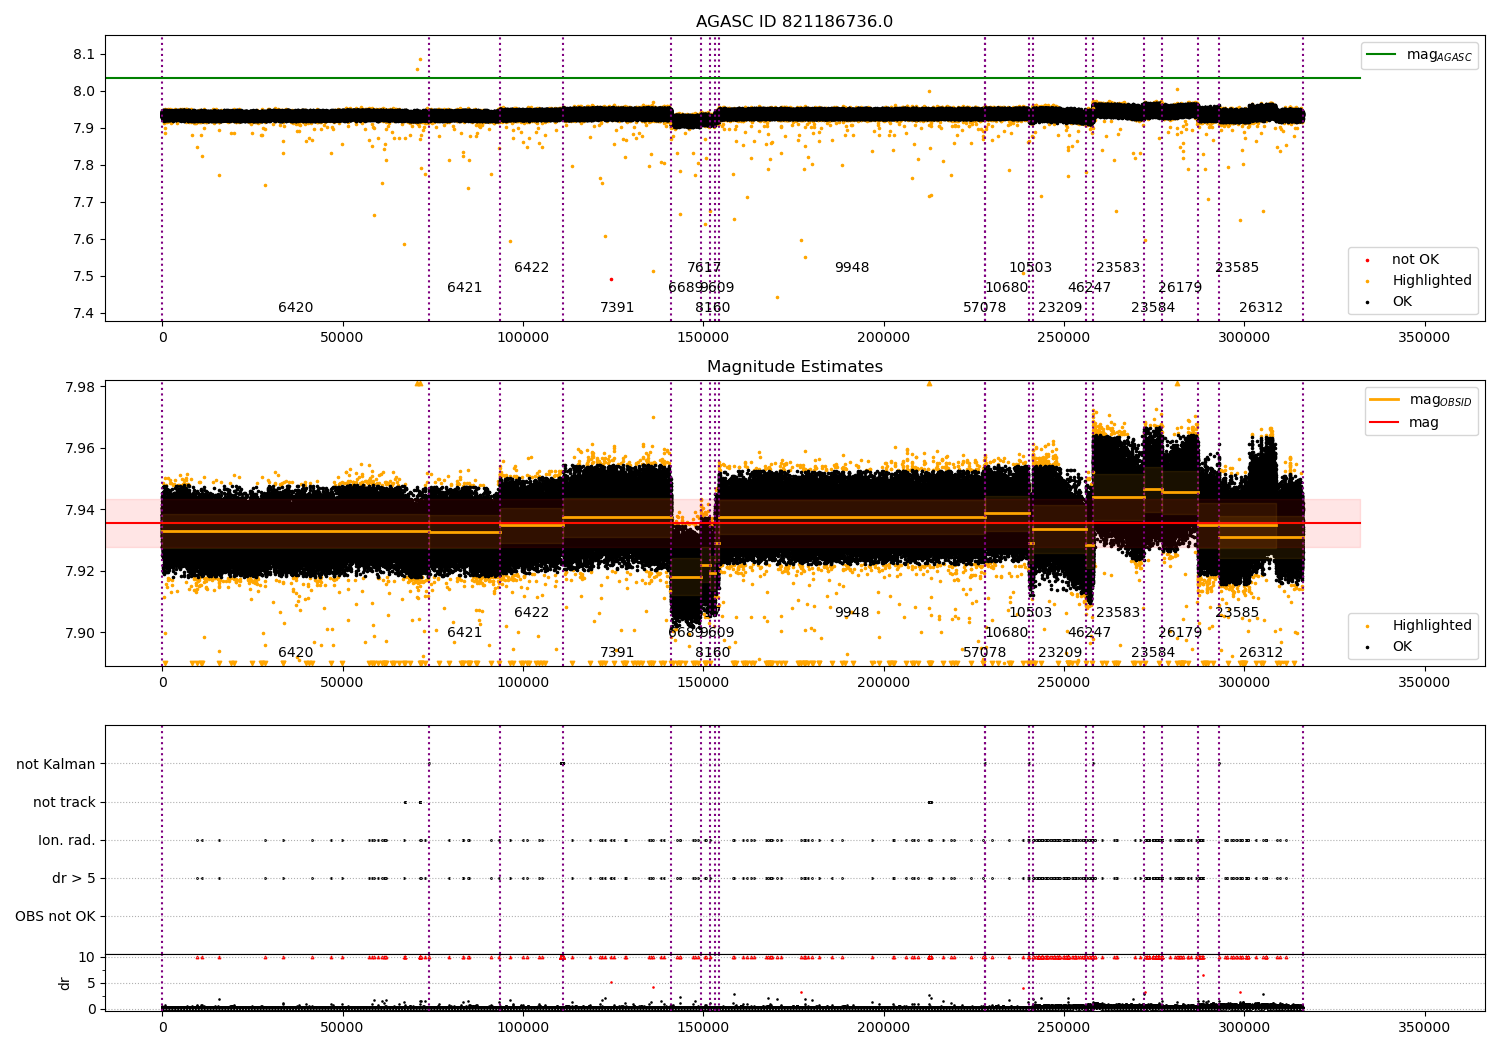This screenshot has height=1050, width=1500.
Task: Click OBSID label 57078 in top plot
Action: (985, 308)
